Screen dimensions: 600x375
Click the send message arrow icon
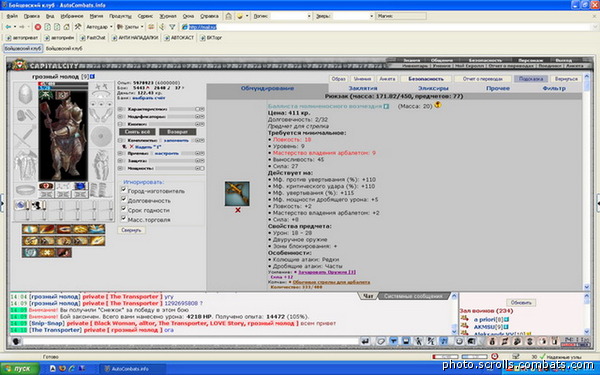tap(365, 341)
